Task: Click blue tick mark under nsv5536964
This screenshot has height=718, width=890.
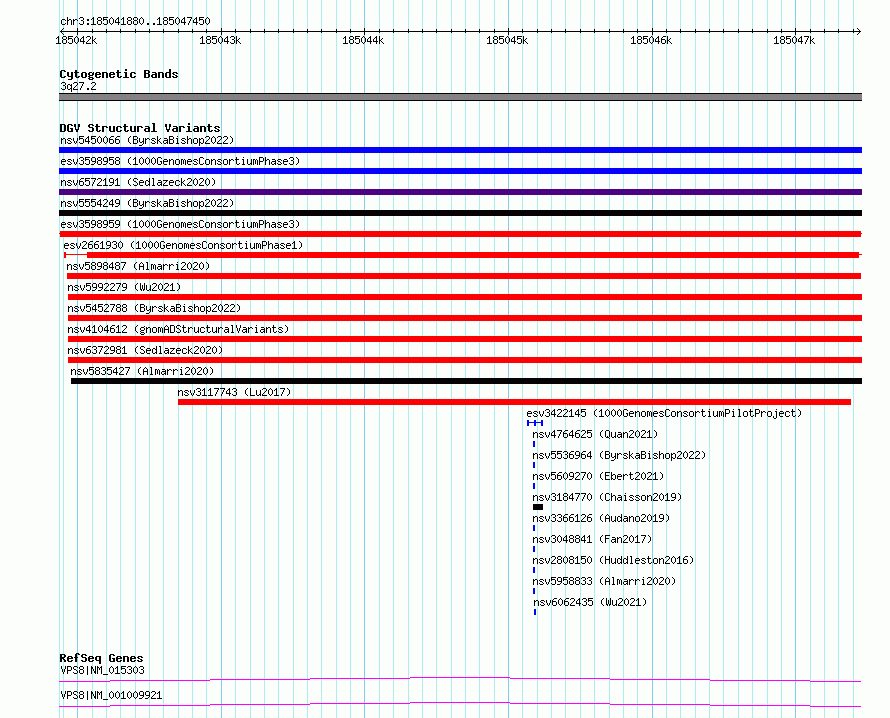Action: point(534,465)
